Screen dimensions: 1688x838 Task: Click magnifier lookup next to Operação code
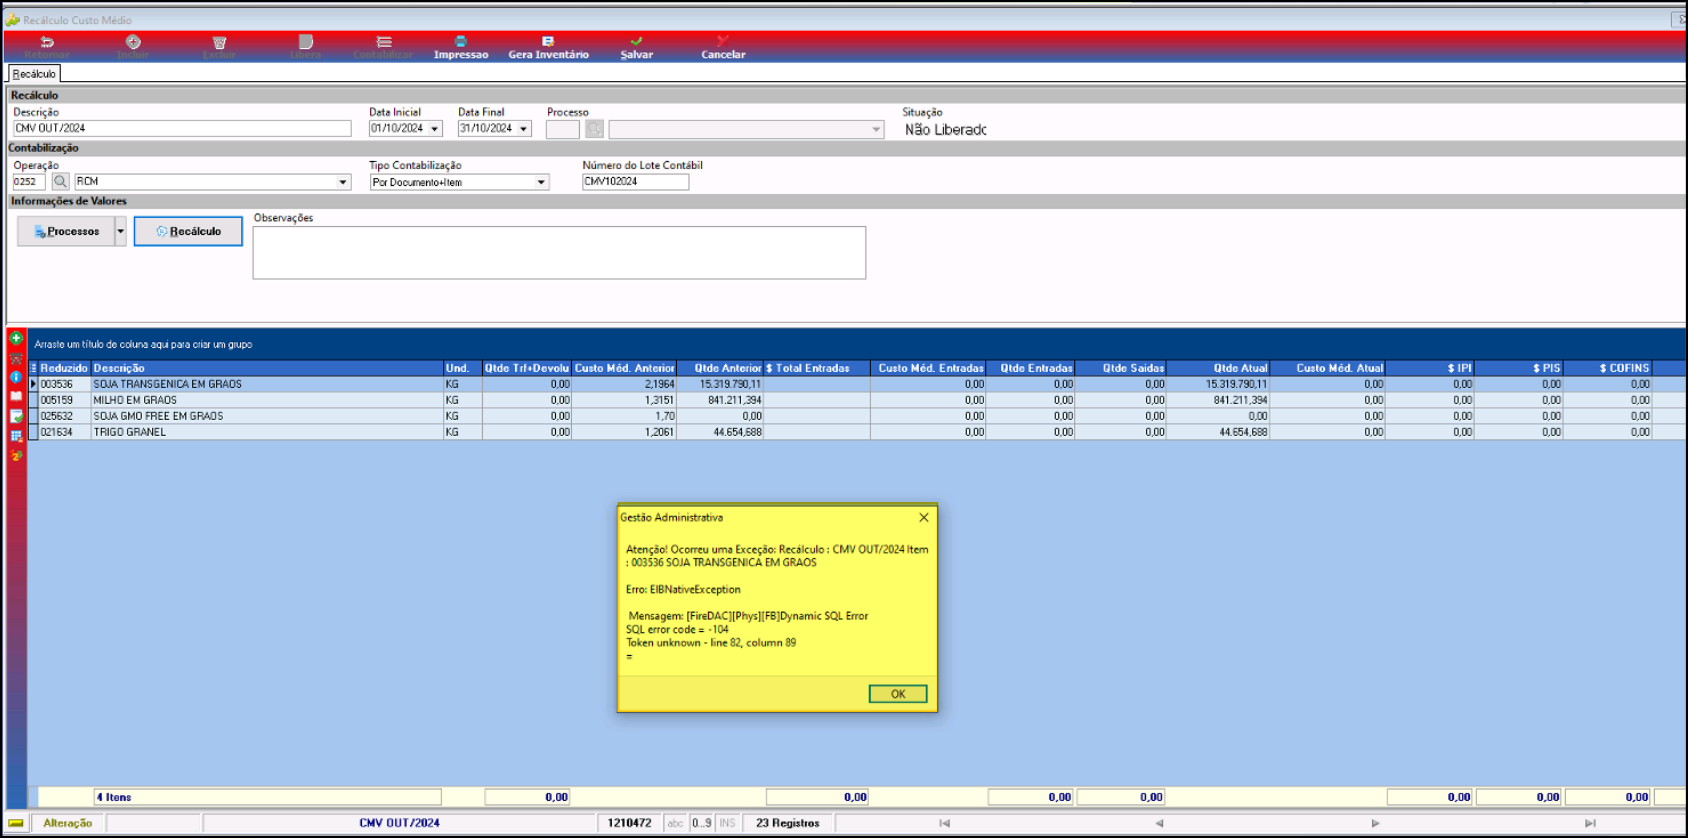click(60, 181)
